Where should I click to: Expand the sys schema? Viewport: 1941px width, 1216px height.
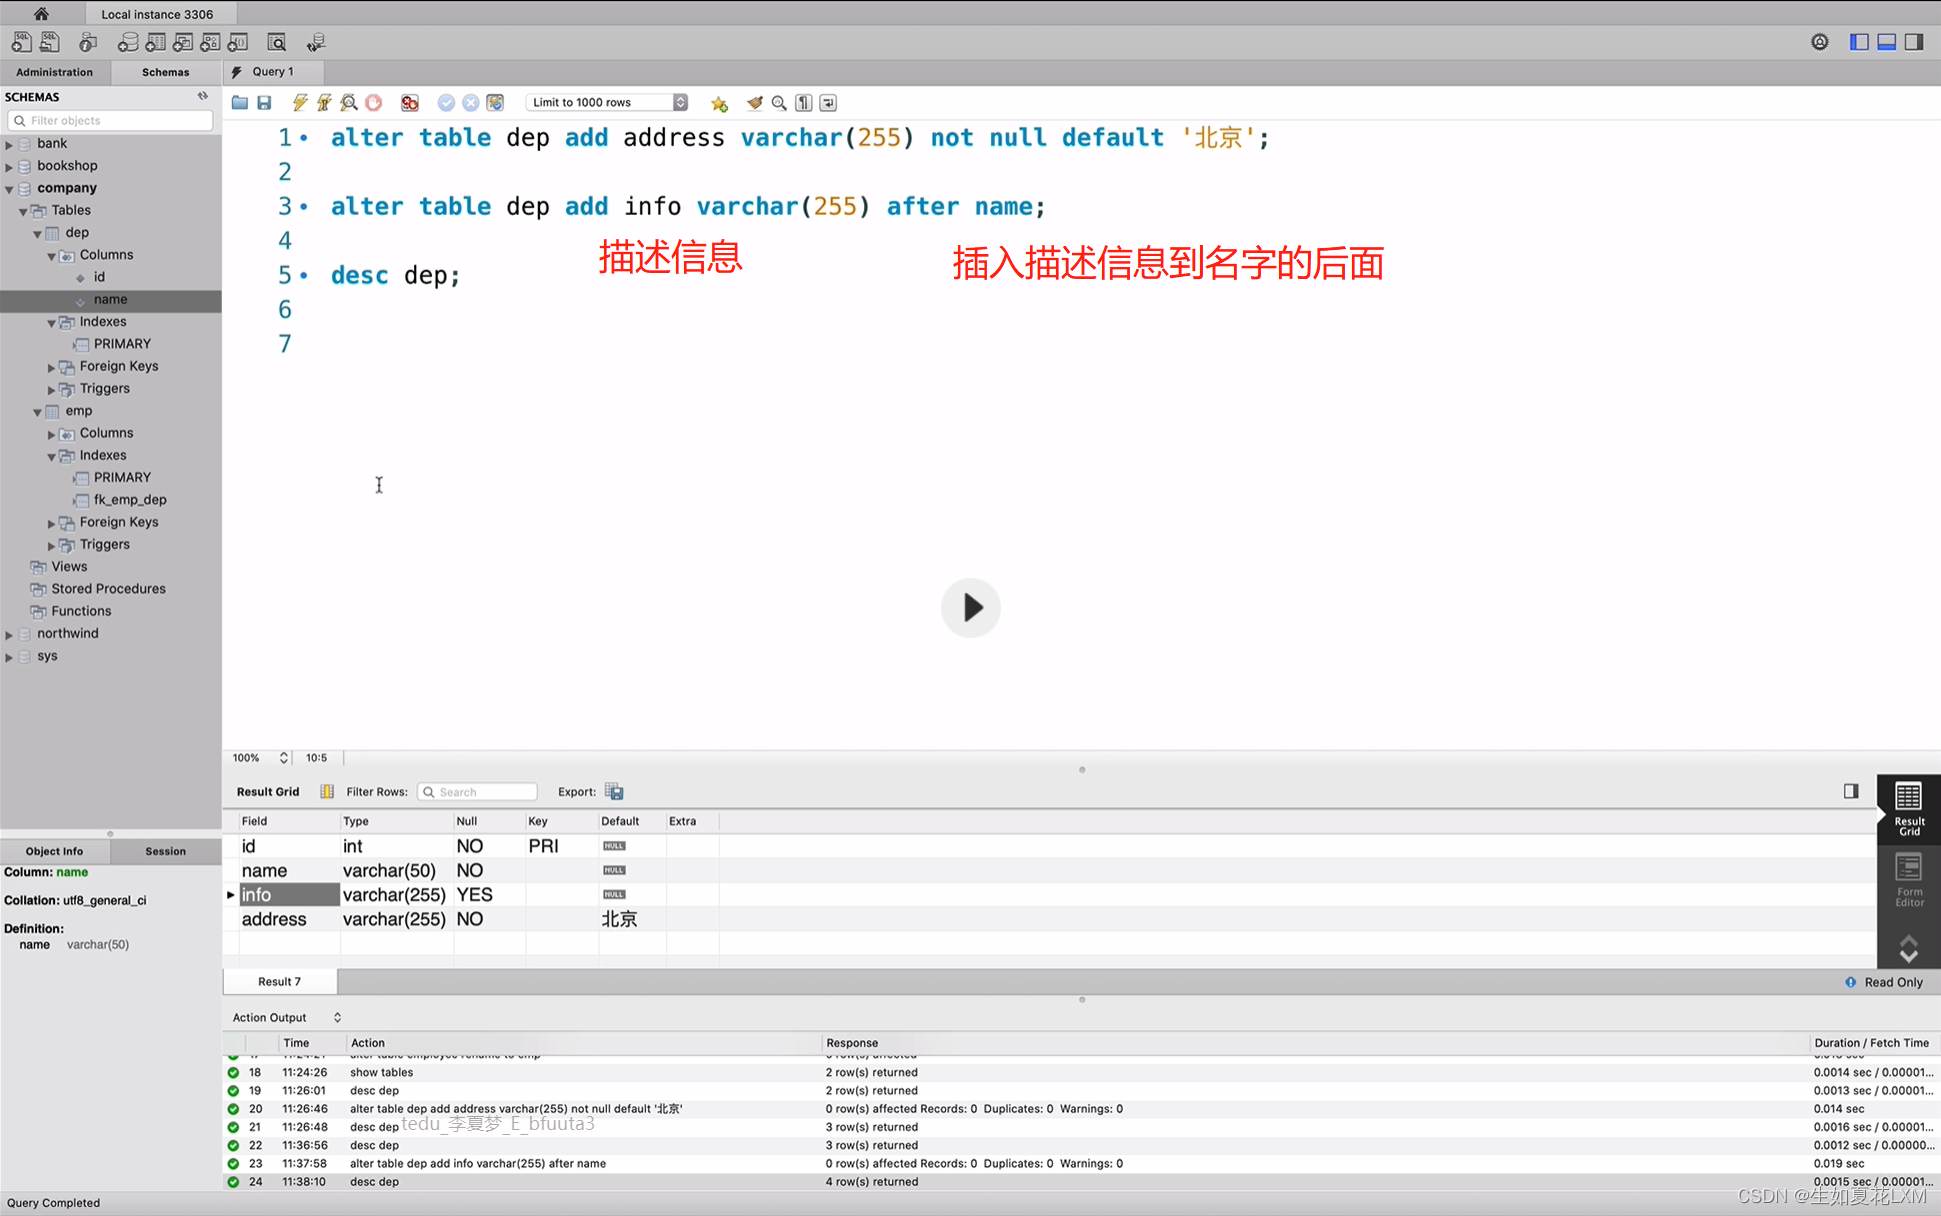(x=10, y=656)
